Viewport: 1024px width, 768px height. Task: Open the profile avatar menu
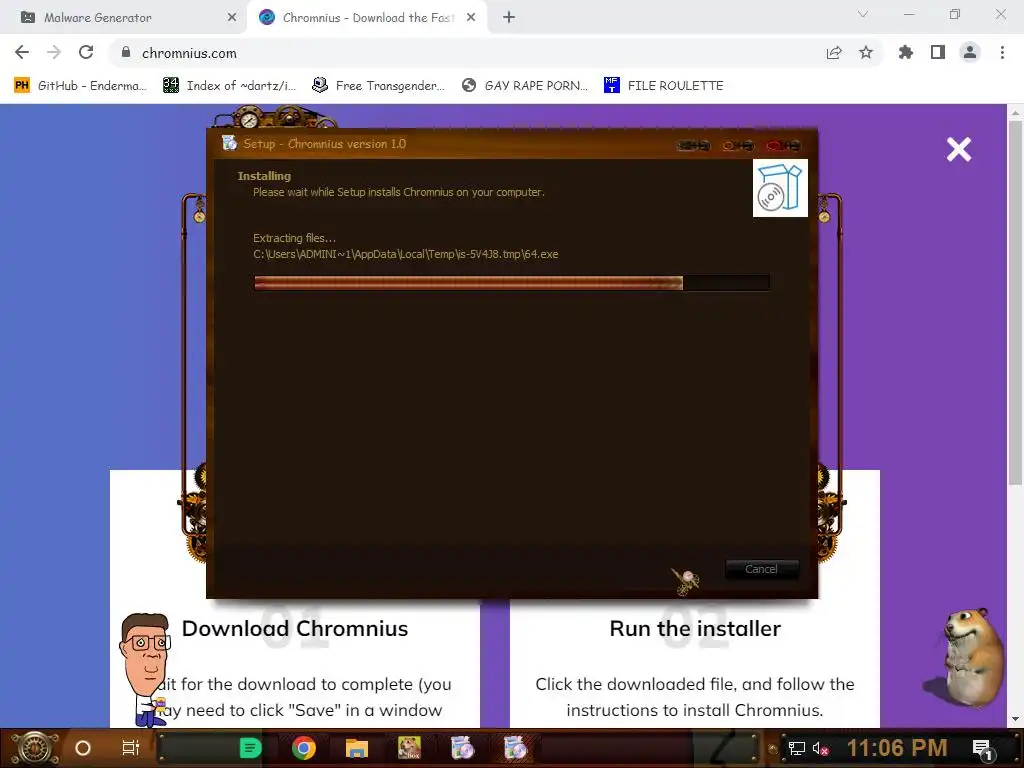click(x=970, y=52)
